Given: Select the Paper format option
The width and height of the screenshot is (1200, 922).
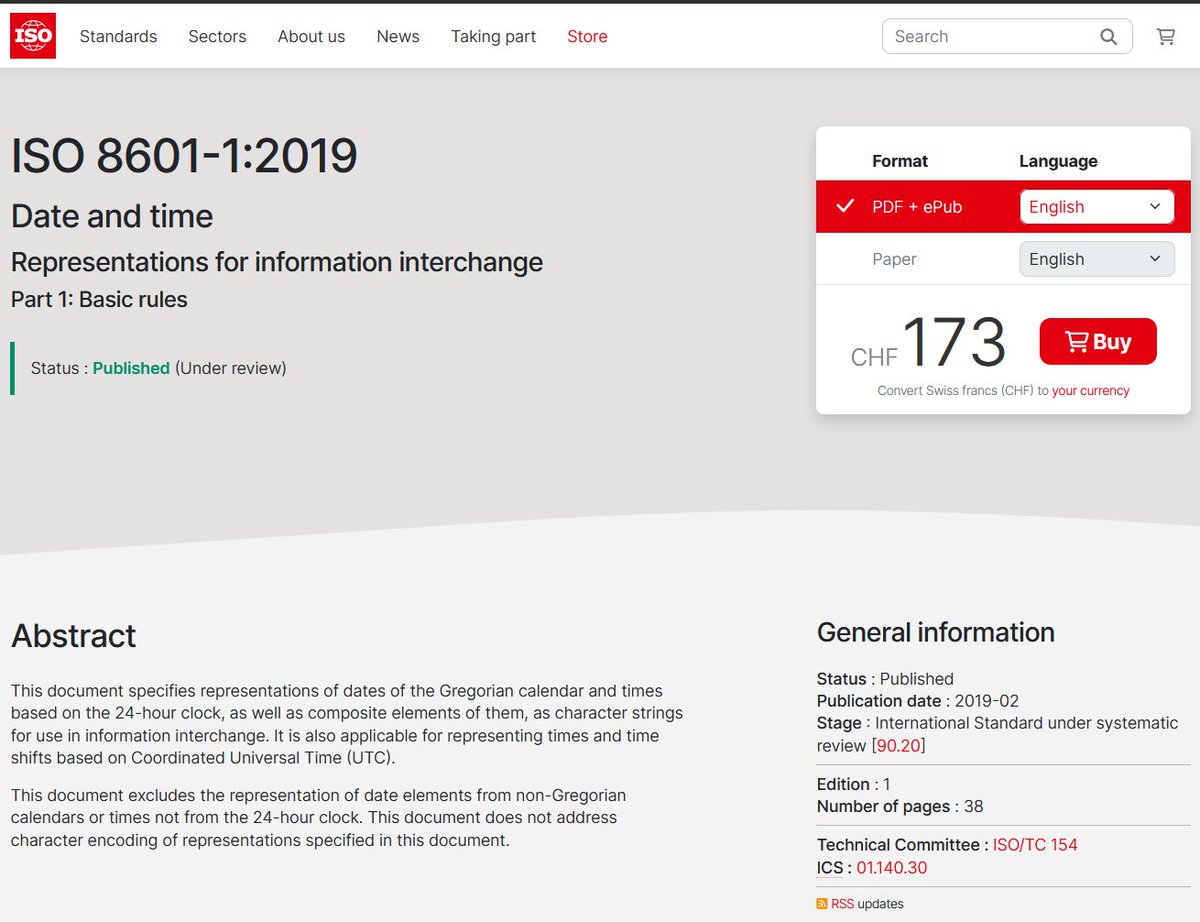Looking at the screenshot, I should 894,259.
